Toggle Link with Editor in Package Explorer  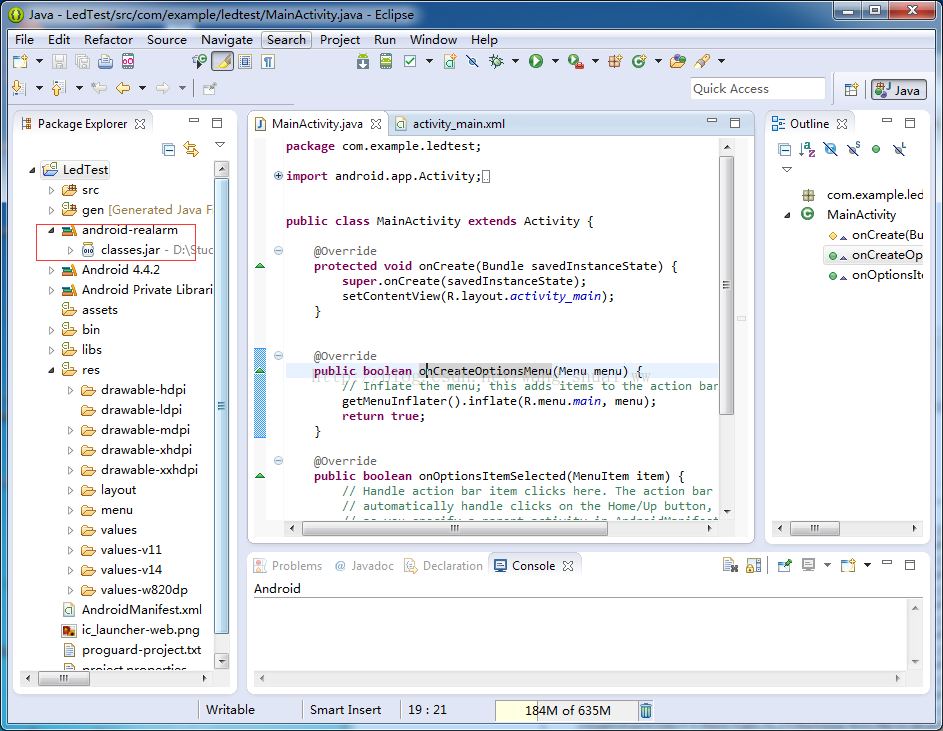(x=191, y=149)
